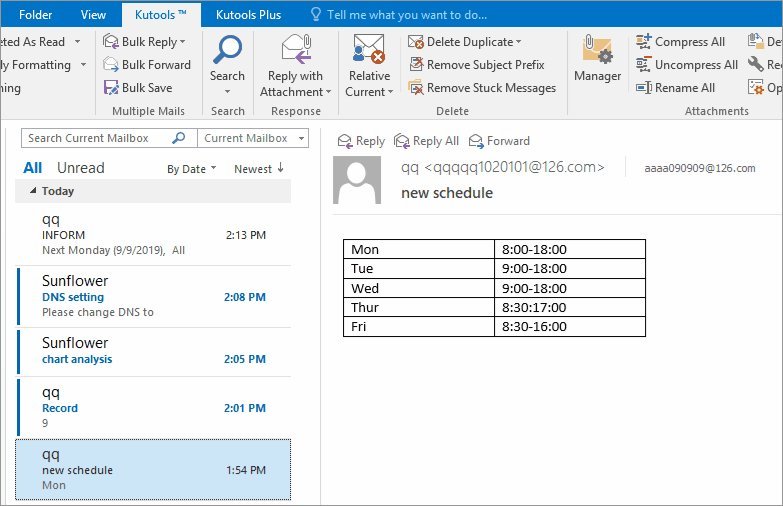Screen dimensions: 783x506
Task: Click the Reply All icon in reading pane
Action: coord(401,141)
